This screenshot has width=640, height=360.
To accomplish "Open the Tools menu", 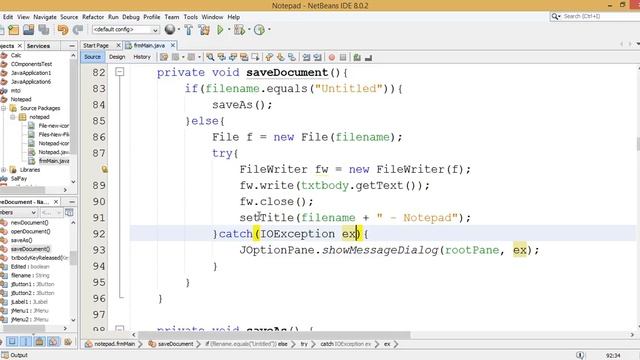I will point(191,17).
